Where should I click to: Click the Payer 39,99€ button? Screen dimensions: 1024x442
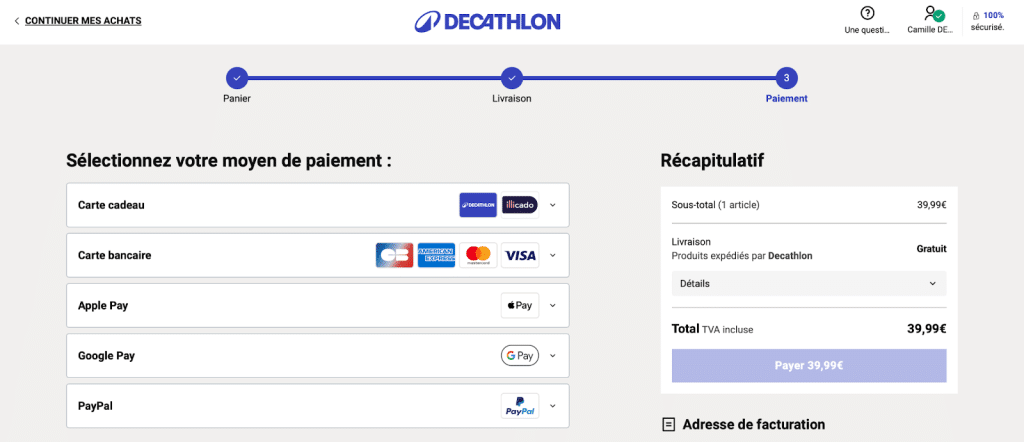click(x=808, y=365)
